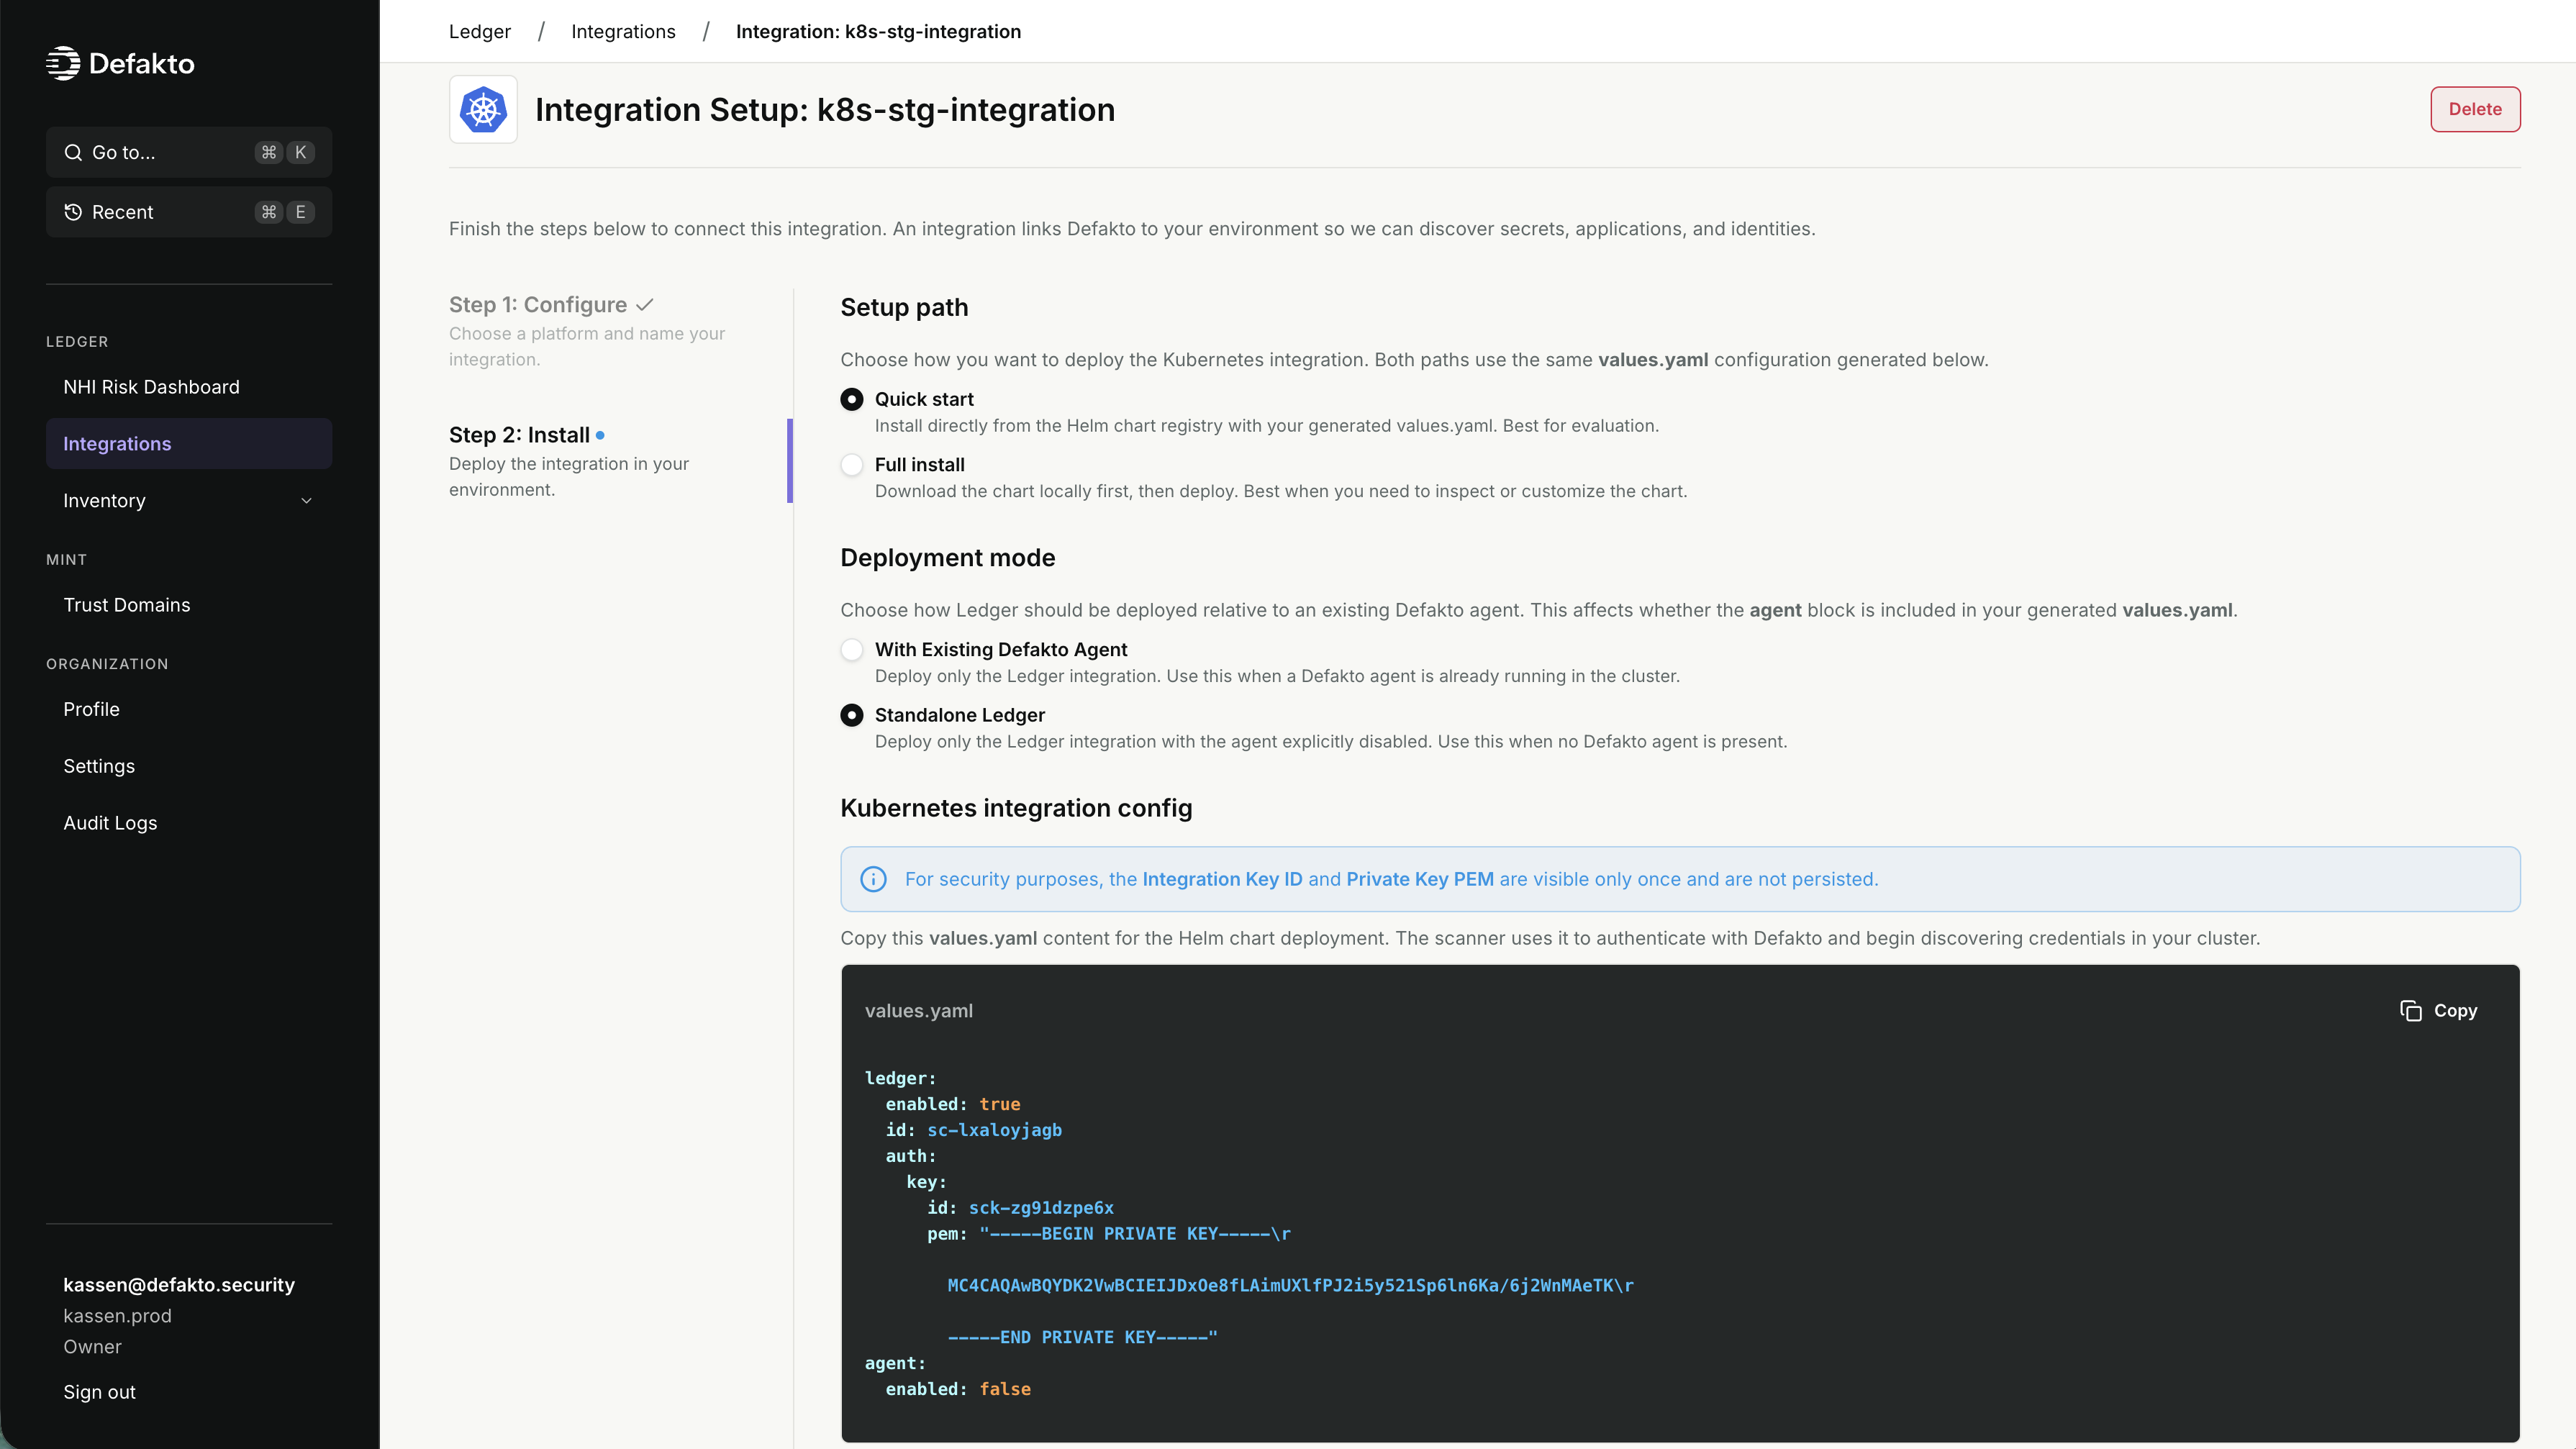The height and width of the screenshot is (1449, 2576).
Task: Click the Ledger breadcrumb link
Action: (x=480, y=31)
